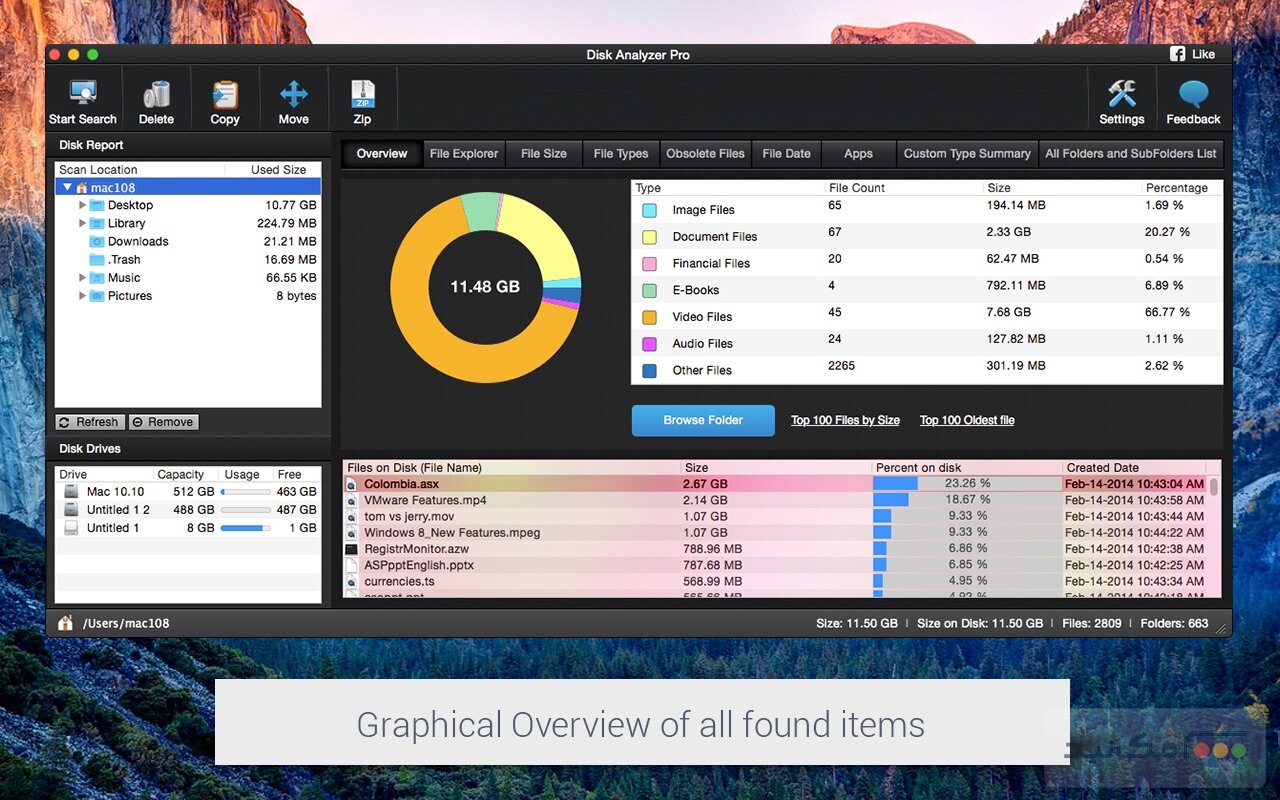Open the Top 100 Files by Size link
Image resolution: width=1280 pixels, height=800 pixels.
(845, 420)
